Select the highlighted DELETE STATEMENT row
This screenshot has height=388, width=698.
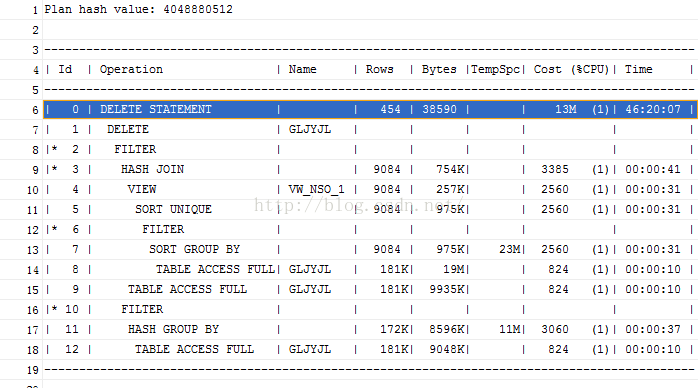pyautogui.click(x=370, y=109)
